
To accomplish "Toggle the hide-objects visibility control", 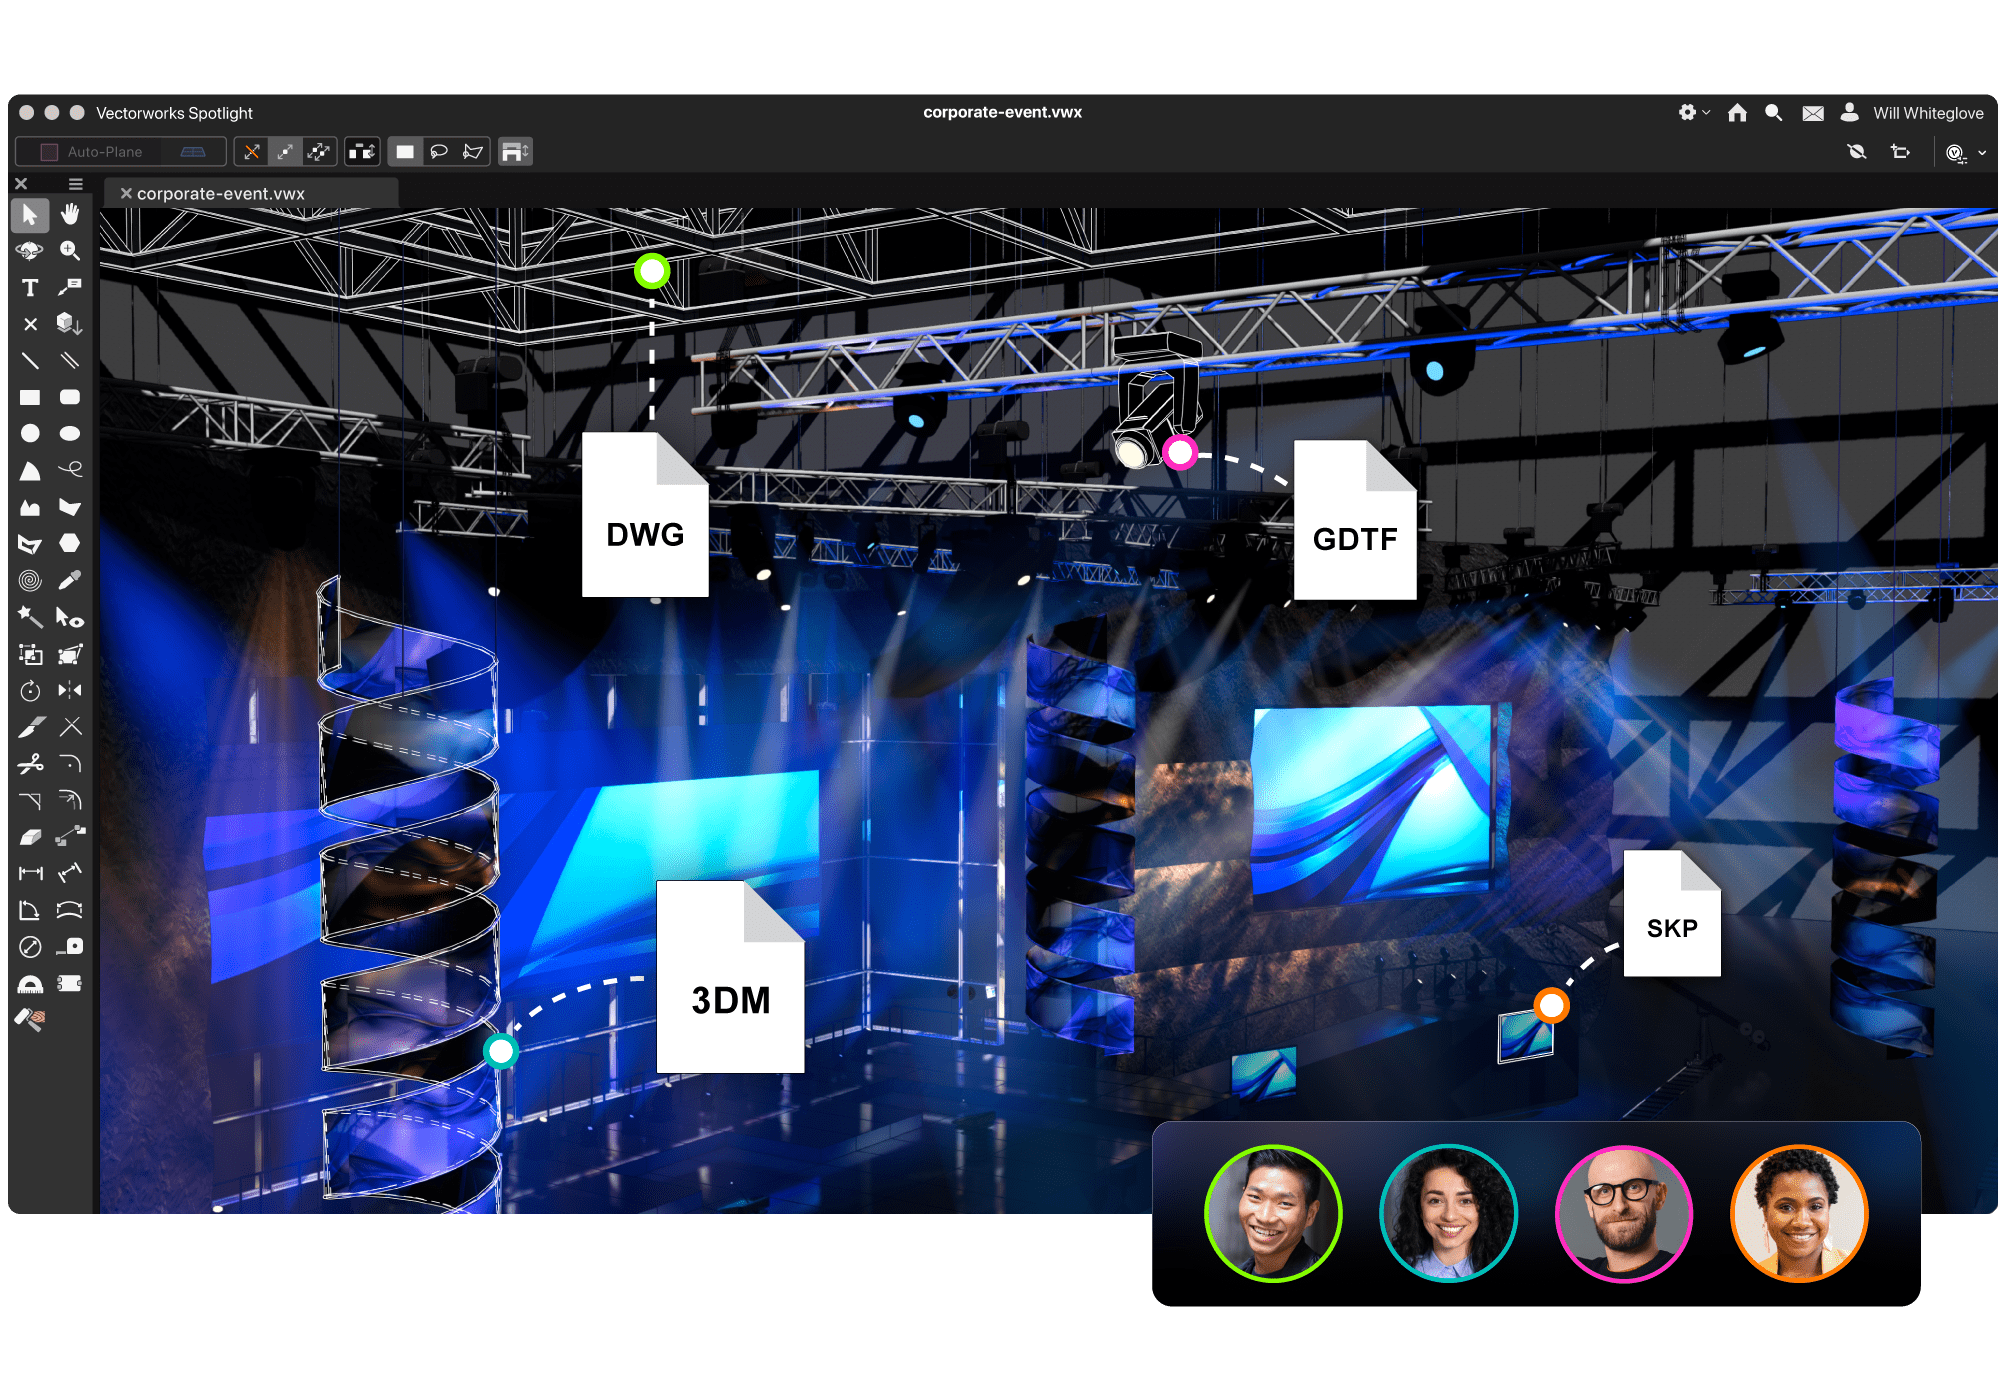I will [1857, 152].
